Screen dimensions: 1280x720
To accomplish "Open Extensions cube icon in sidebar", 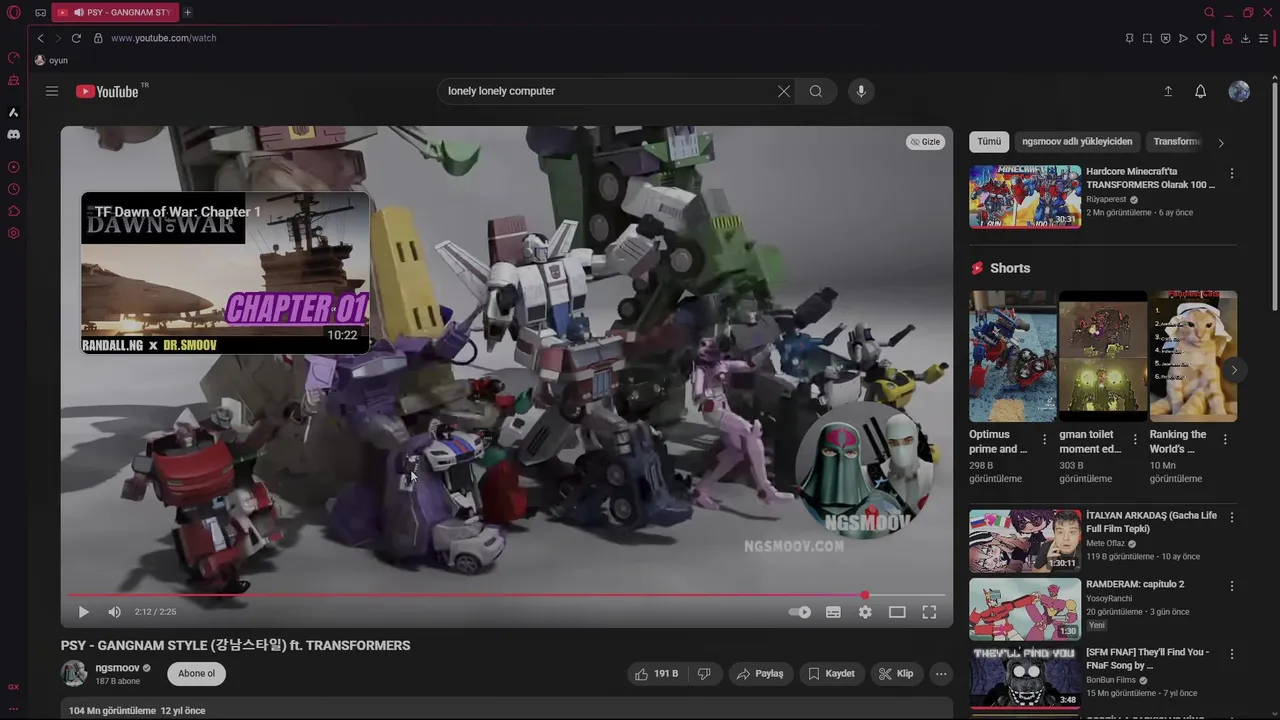I will 14,211.
